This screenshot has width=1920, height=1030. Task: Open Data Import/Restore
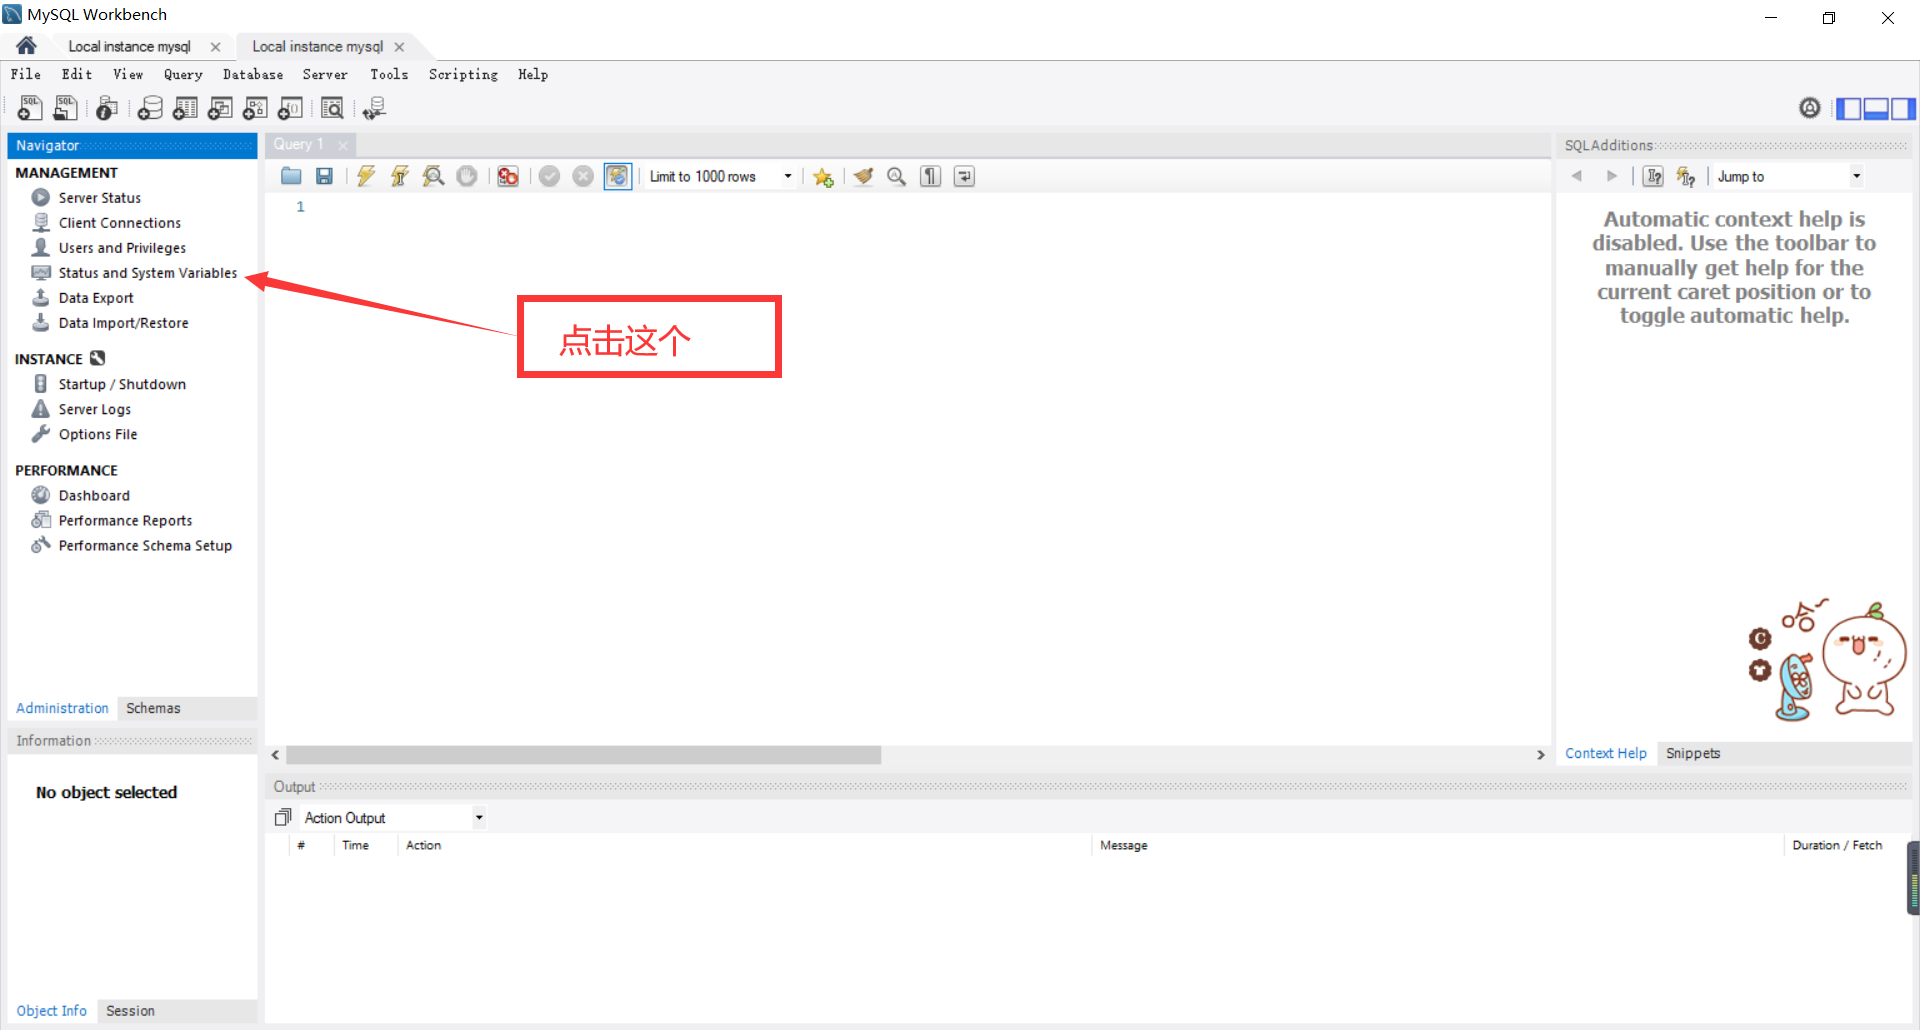123,323
